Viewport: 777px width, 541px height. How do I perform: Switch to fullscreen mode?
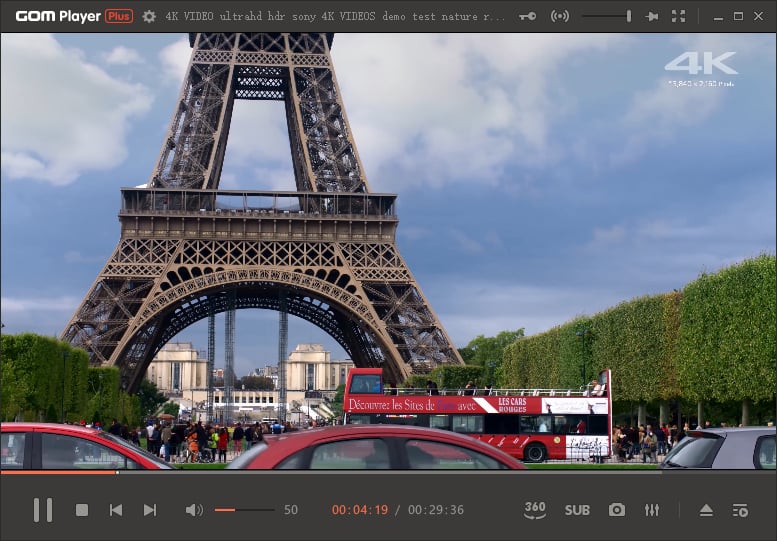[x=679, y=16]
